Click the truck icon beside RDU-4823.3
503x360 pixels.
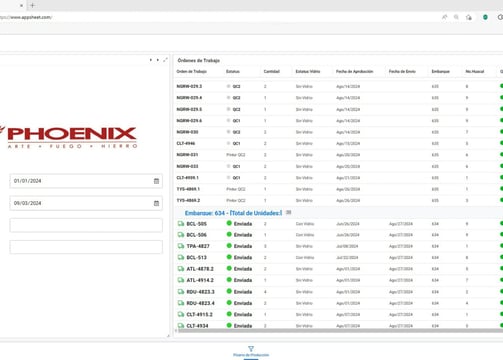pos(181,292)
